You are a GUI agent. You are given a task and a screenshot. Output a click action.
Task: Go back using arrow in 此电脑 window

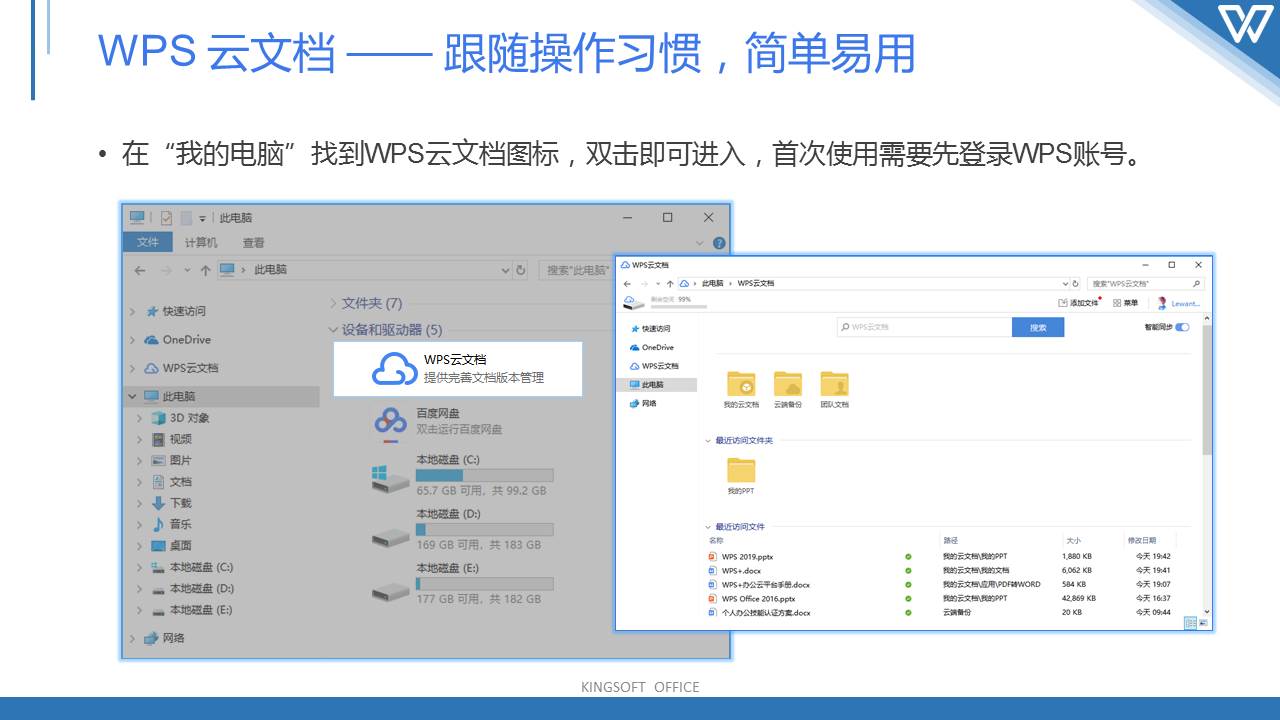141,270
